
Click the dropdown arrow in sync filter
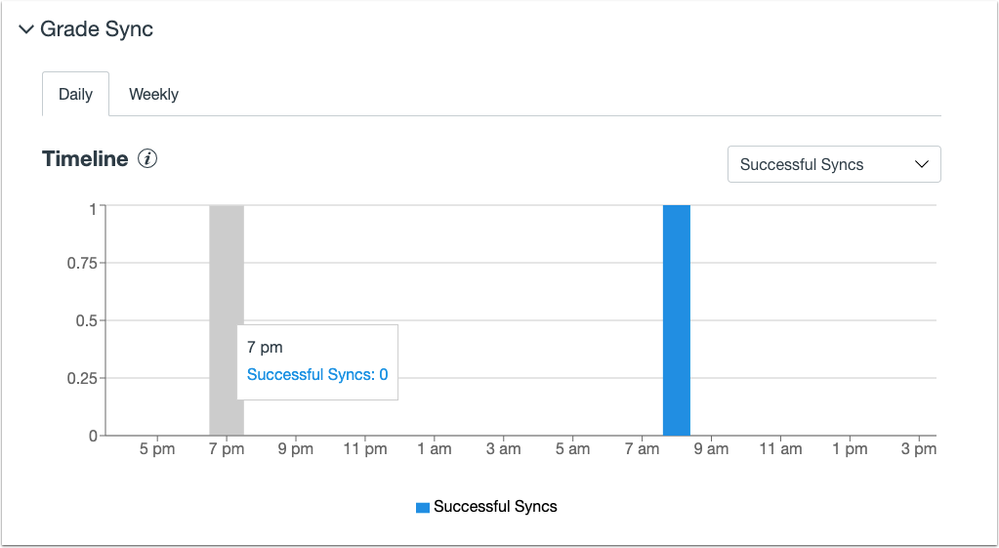coord(922,165)
